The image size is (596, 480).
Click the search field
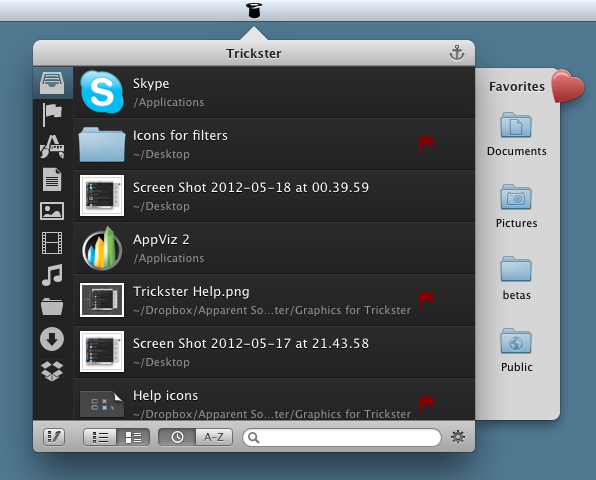[x=342, y=437]
